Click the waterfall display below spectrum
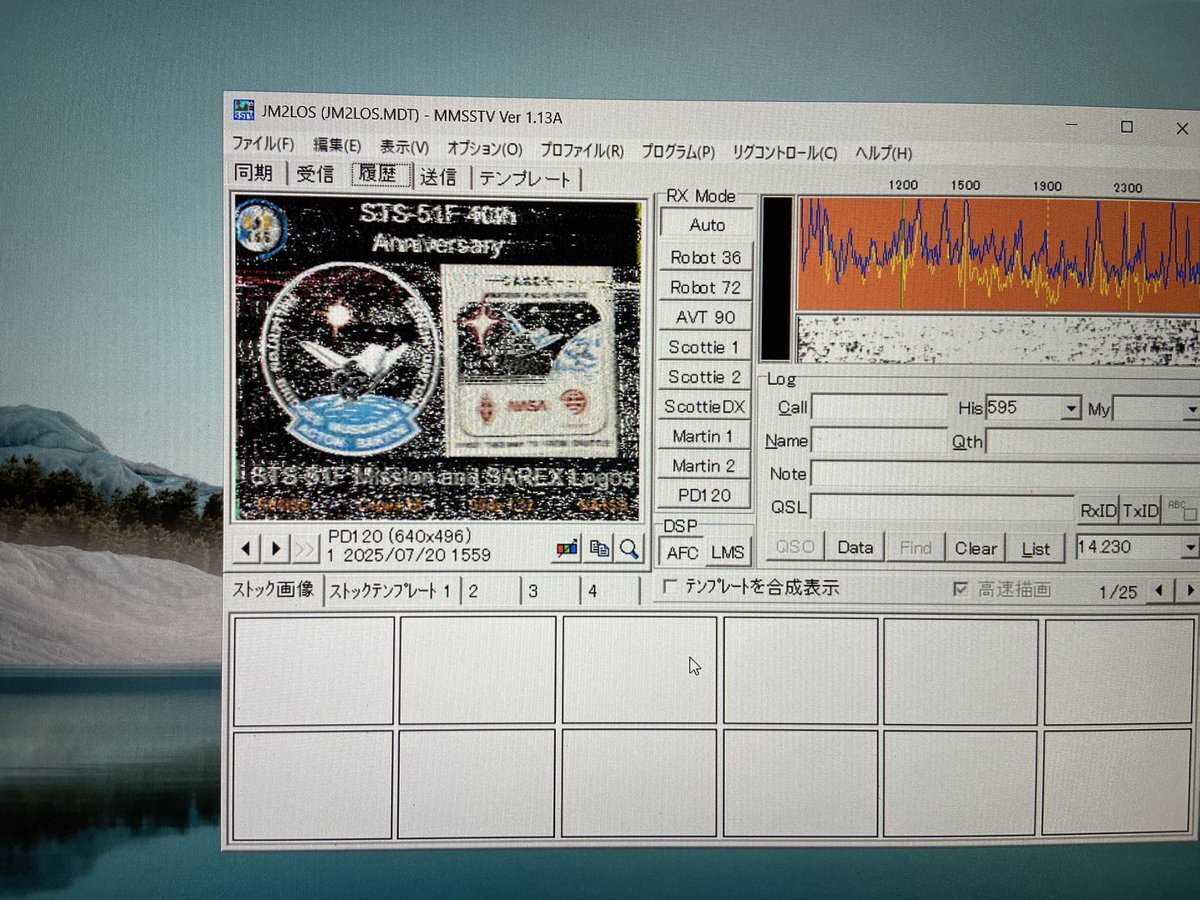This screenshot has height=900, width=1200. (x=998, y=339)
